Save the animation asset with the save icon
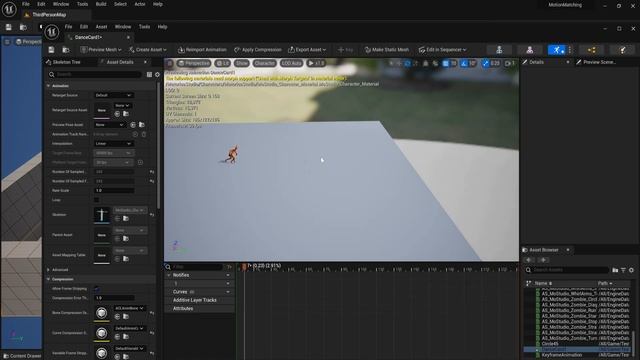The height and width of the screenshot is (360, 640). point(51,50)
